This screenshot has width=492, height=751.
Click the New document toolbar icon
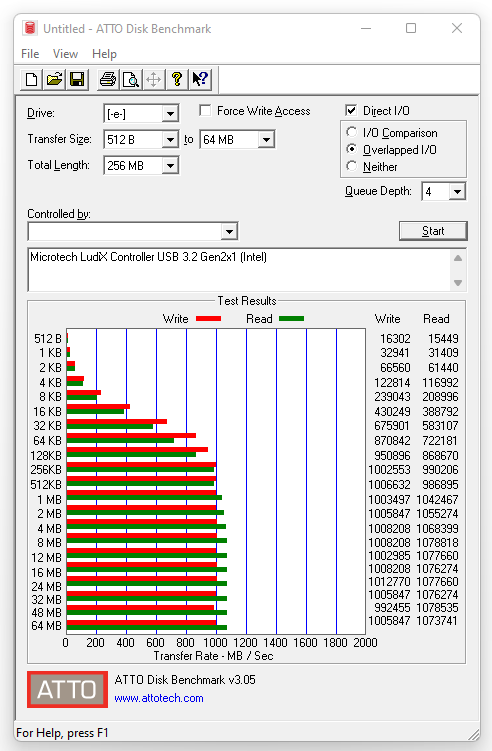[31, 79]
